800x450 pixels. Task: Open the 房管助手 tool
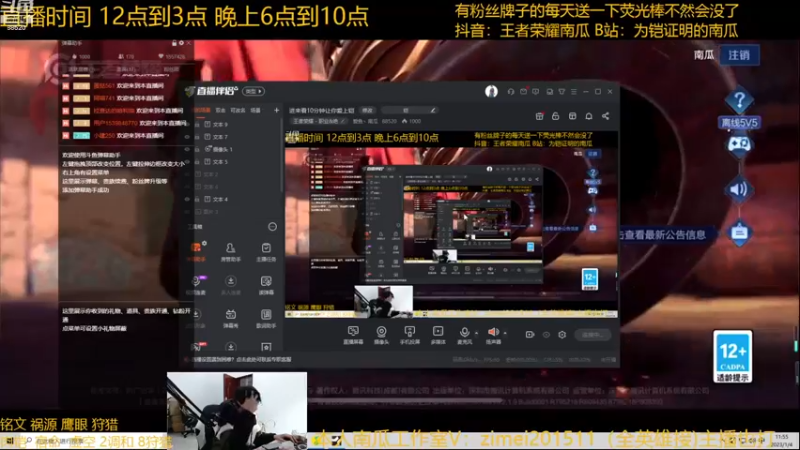(x=231, y=252)
